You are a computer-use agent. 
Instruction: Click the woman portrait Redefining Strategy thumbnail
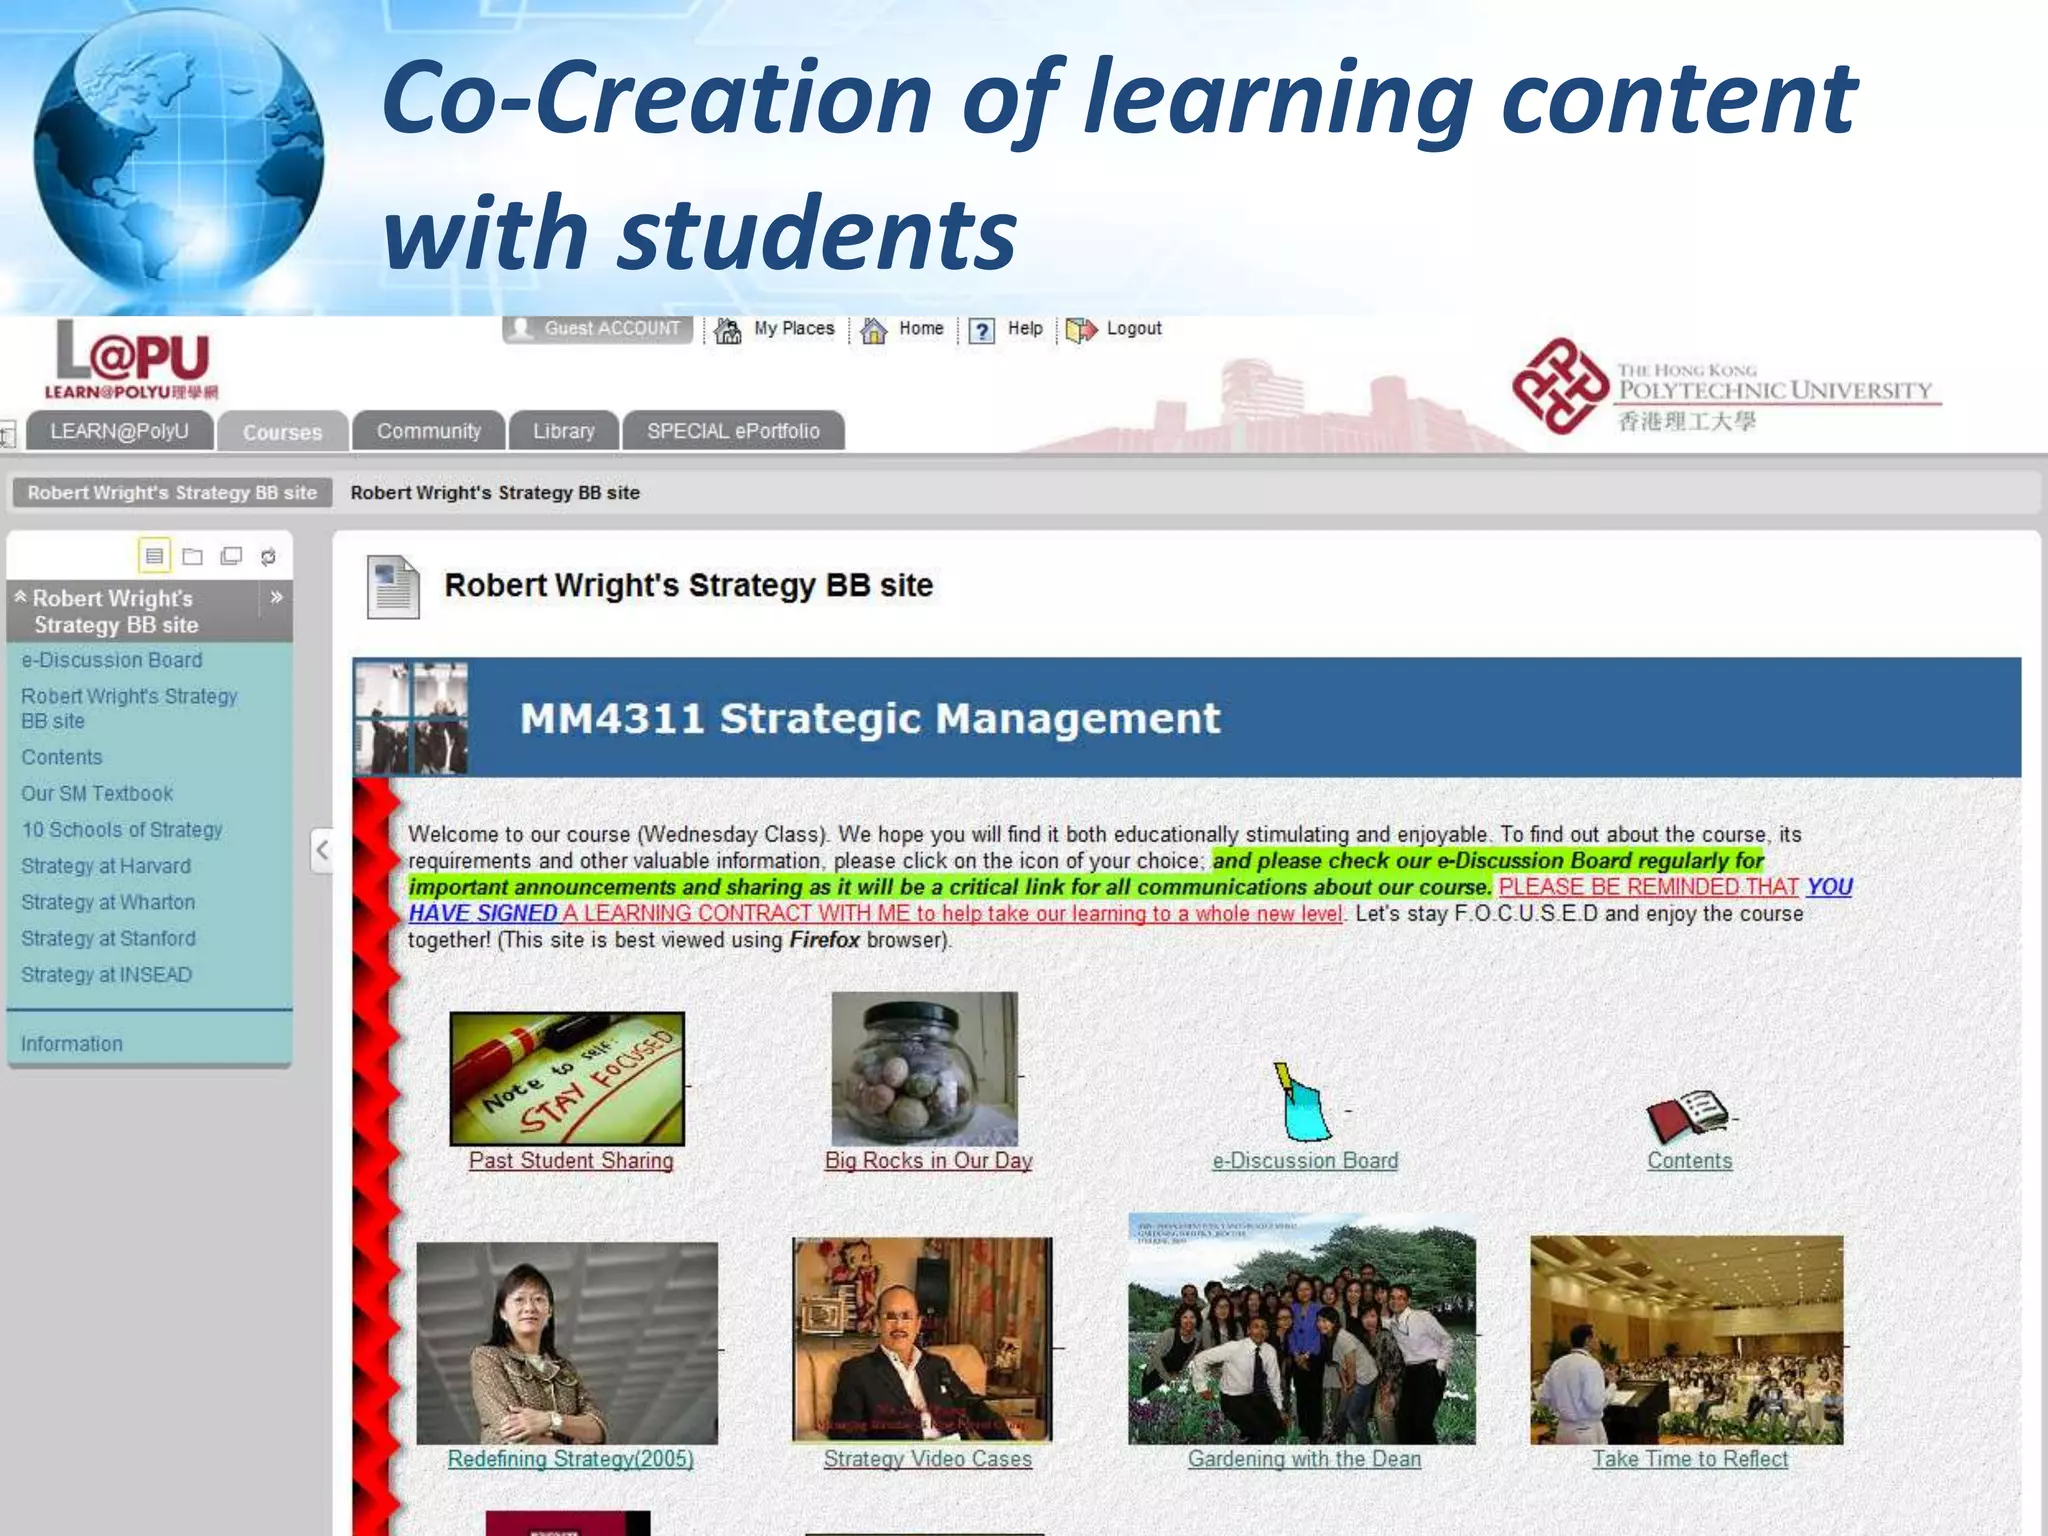[567, 1343]
